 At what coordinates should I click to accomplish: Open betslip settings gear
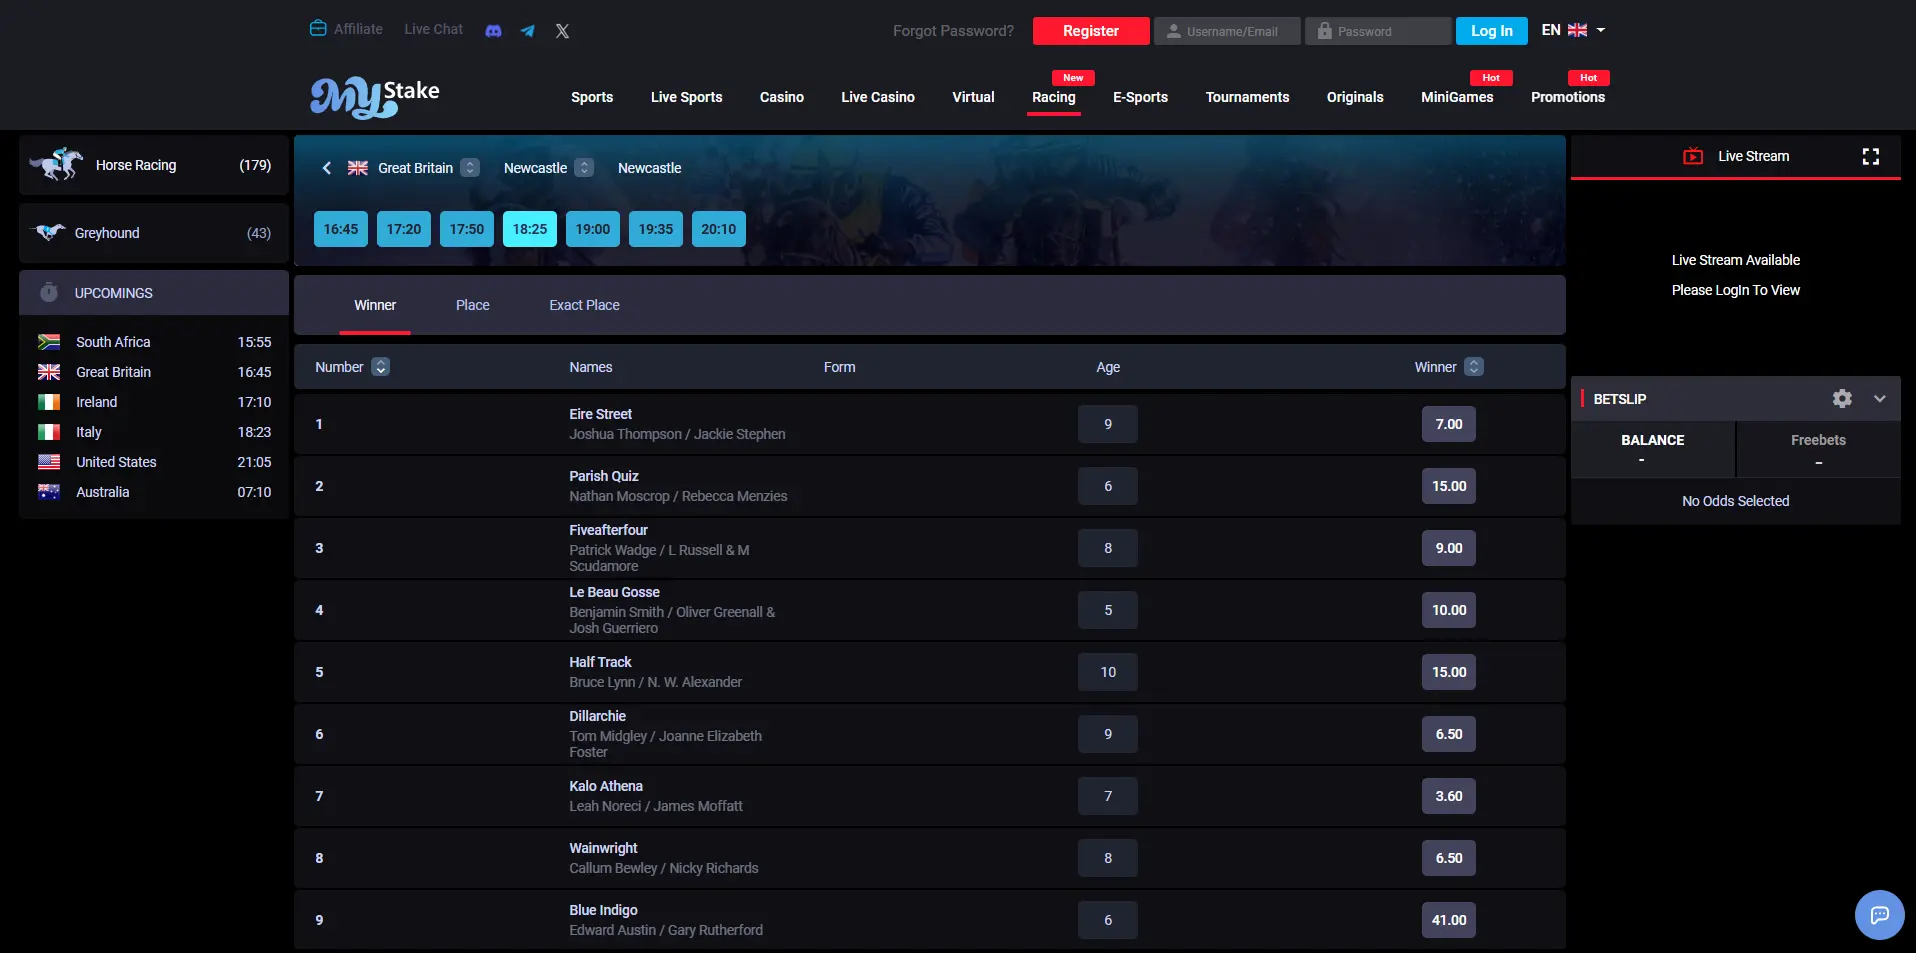pos(1842,398)
